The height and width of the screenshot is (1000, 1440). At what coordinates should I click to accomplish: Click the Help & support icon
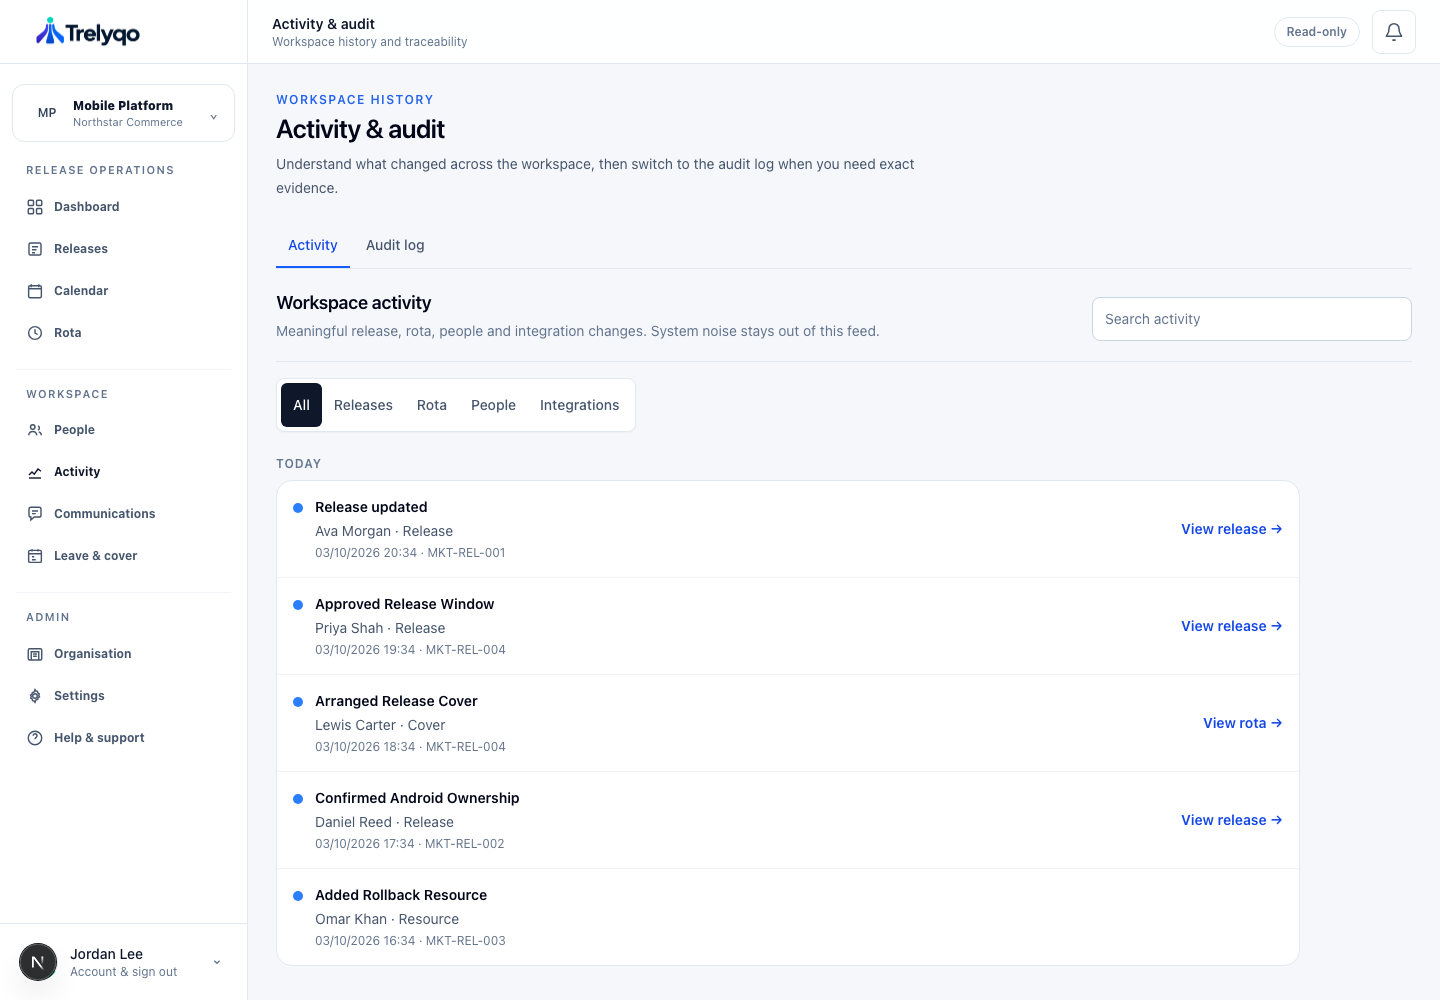tap(35, 738)
